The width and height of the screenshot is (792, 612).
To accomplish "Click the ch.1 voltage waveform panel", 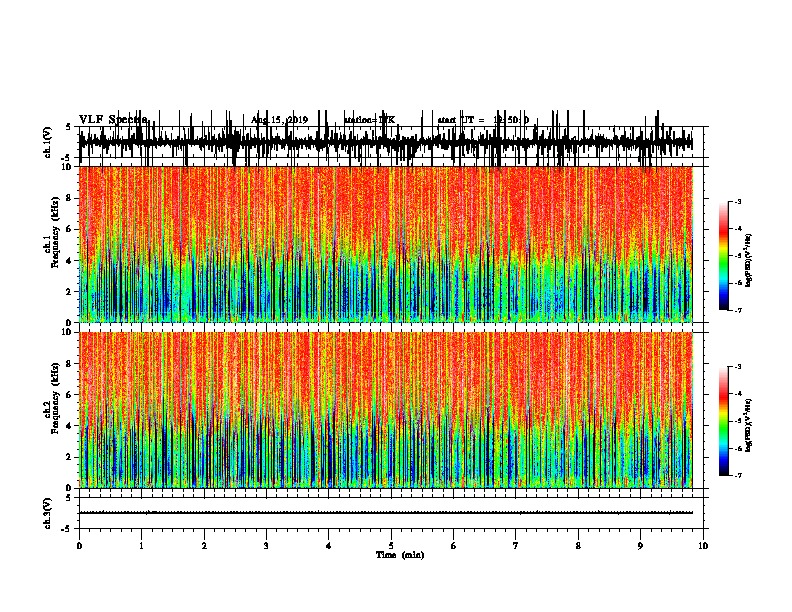I will pyautogui.click(x=391, y=142).
